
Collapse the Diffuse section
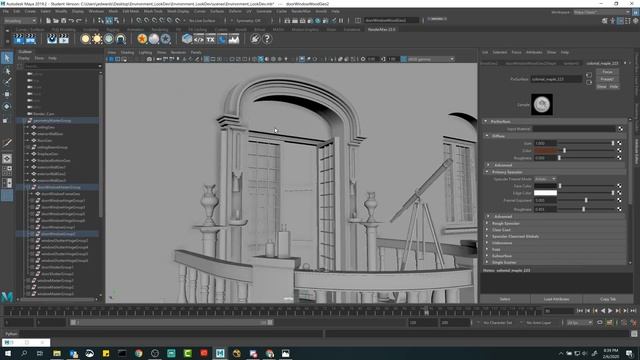tap(487, 136)
